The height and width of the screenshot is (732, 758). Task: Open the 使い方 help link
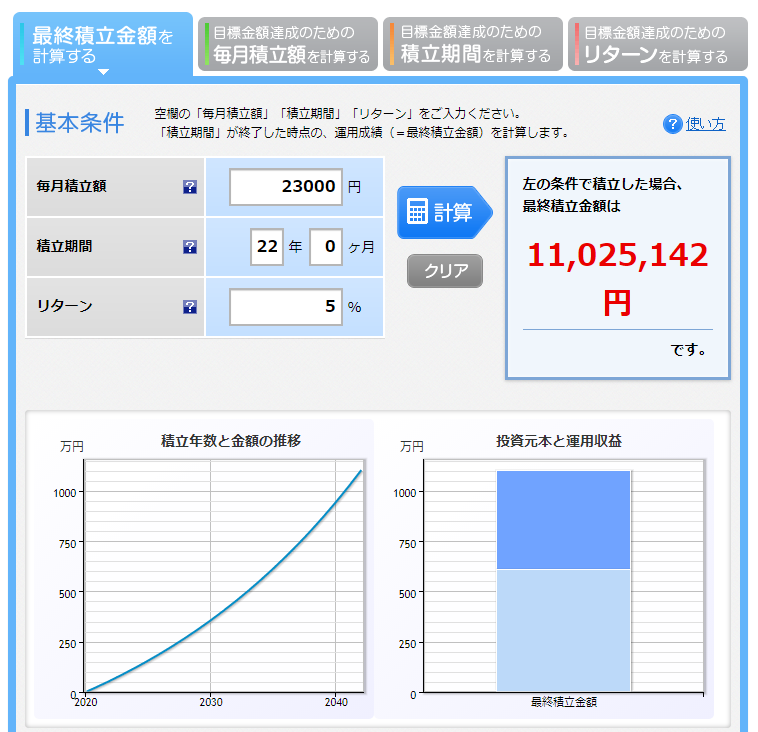coord(705,124)
